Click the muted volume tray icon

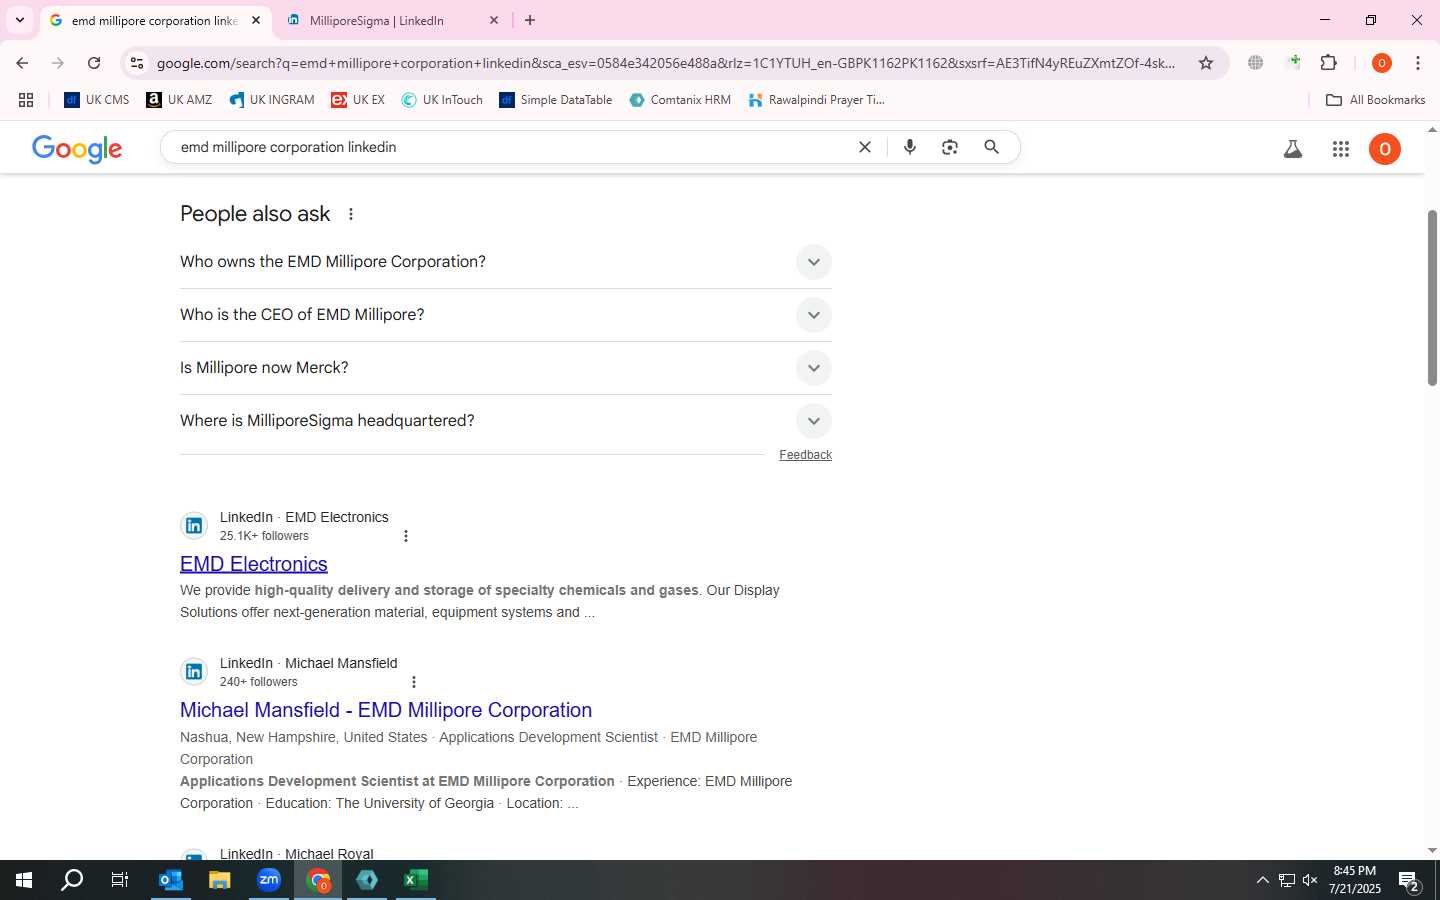(x=1310, y=880)
